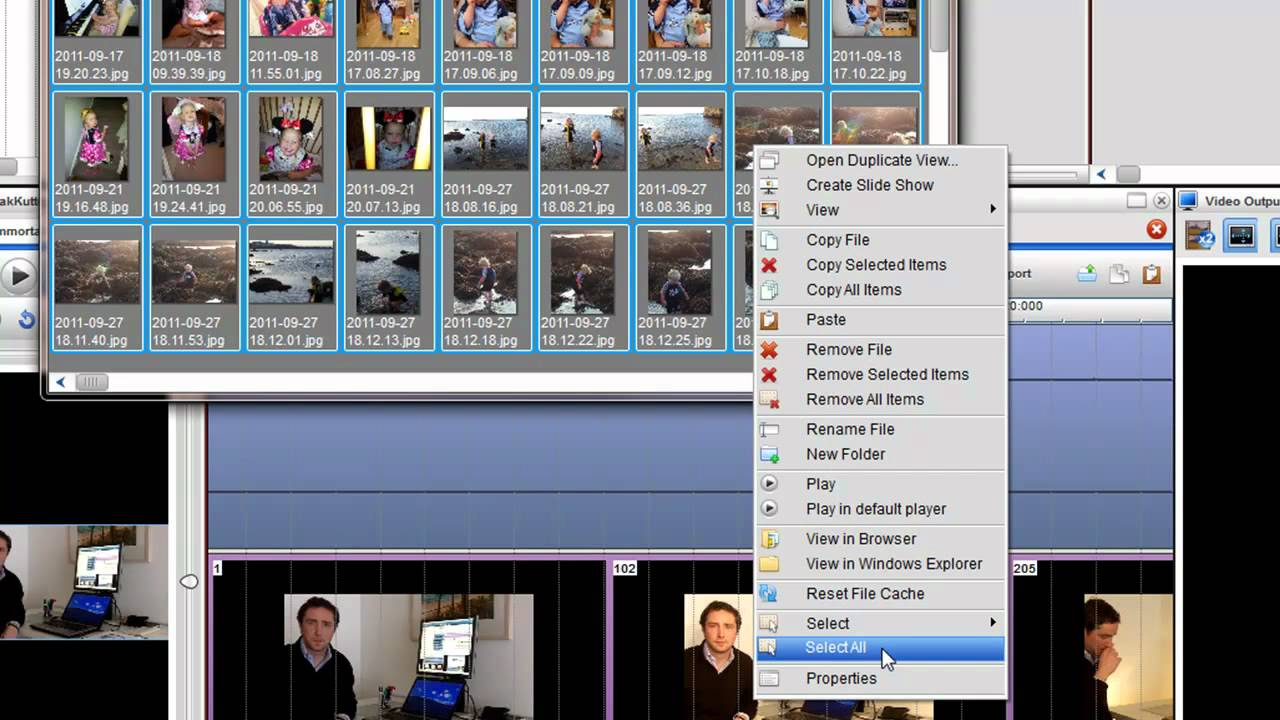This screenshot has width=1280, height=720.
Task: Click the file browser vertical scrollbar thumb
Action: pos(939,24)
